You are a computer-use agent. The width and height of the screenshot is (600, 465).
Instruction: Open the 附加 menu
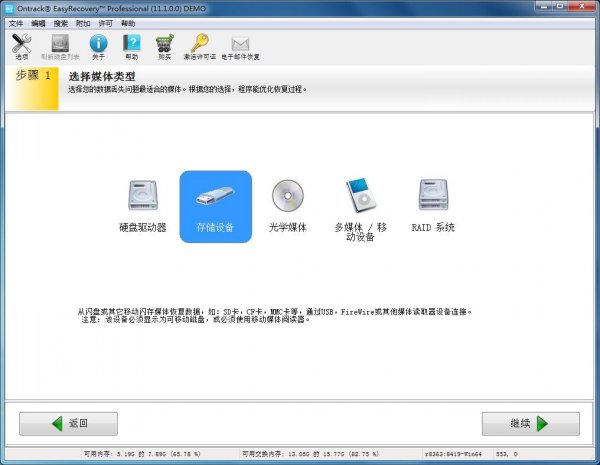(x=82, y=22)
